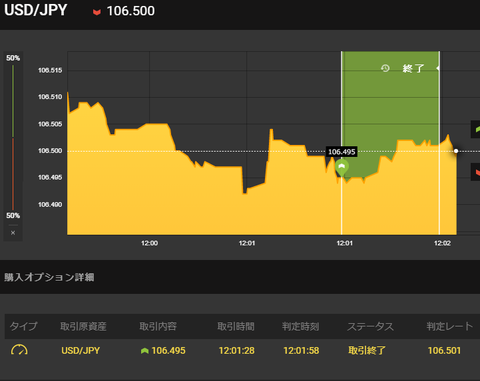Viewport: 480px width, 381px height.
Task: Click the top 50% sentiment label
Action: pos(13,58)
